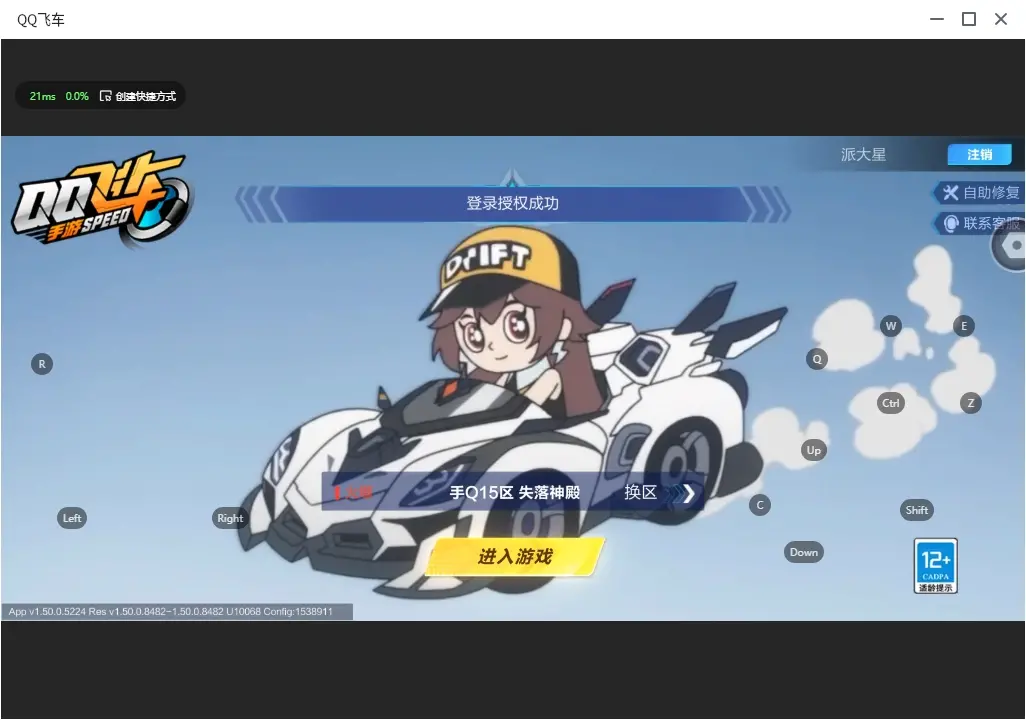Click the floating settings gear at right edge

tap(1010, 246)
